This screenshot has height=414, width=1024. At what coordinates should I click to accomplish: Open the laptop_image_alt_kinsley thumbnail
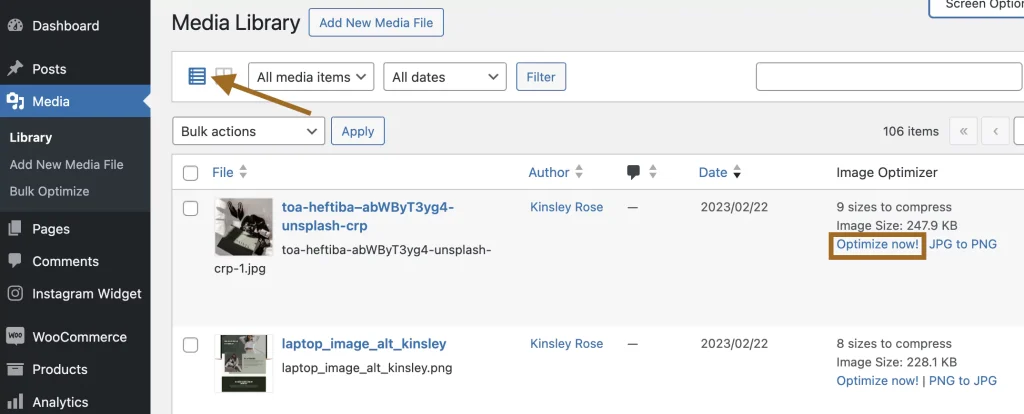(243, 363)
